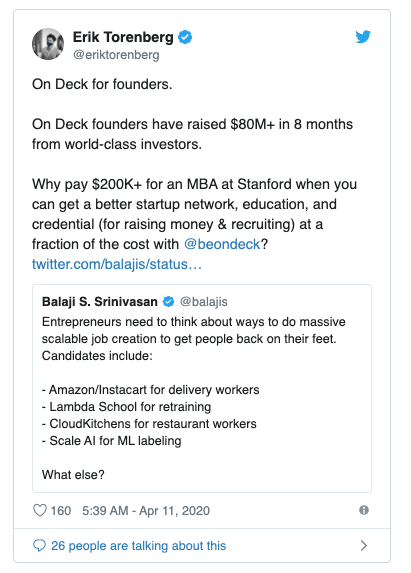411x573 pixels.
Task: Click the 160 likes count
Action: (61, 511)
